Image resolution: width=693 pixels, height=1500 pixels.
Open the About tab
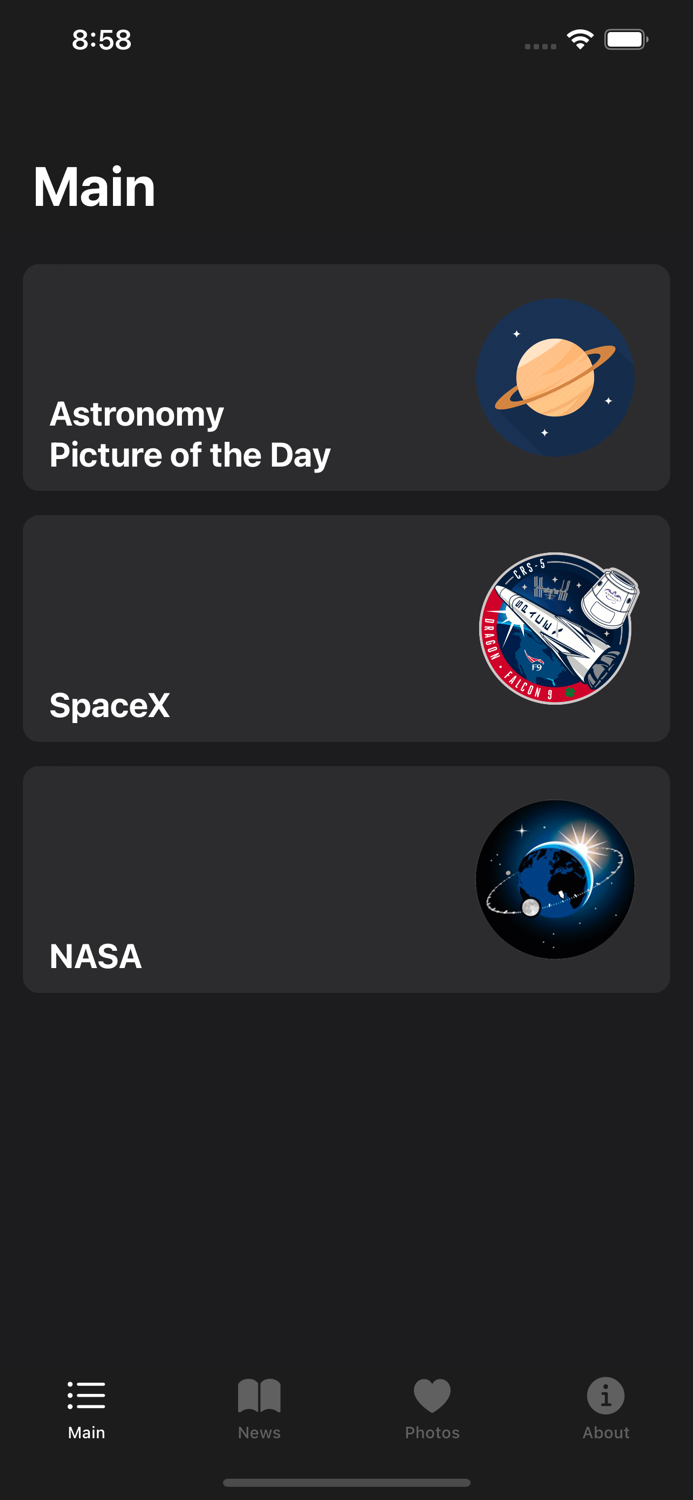[x=606, y=1408]
